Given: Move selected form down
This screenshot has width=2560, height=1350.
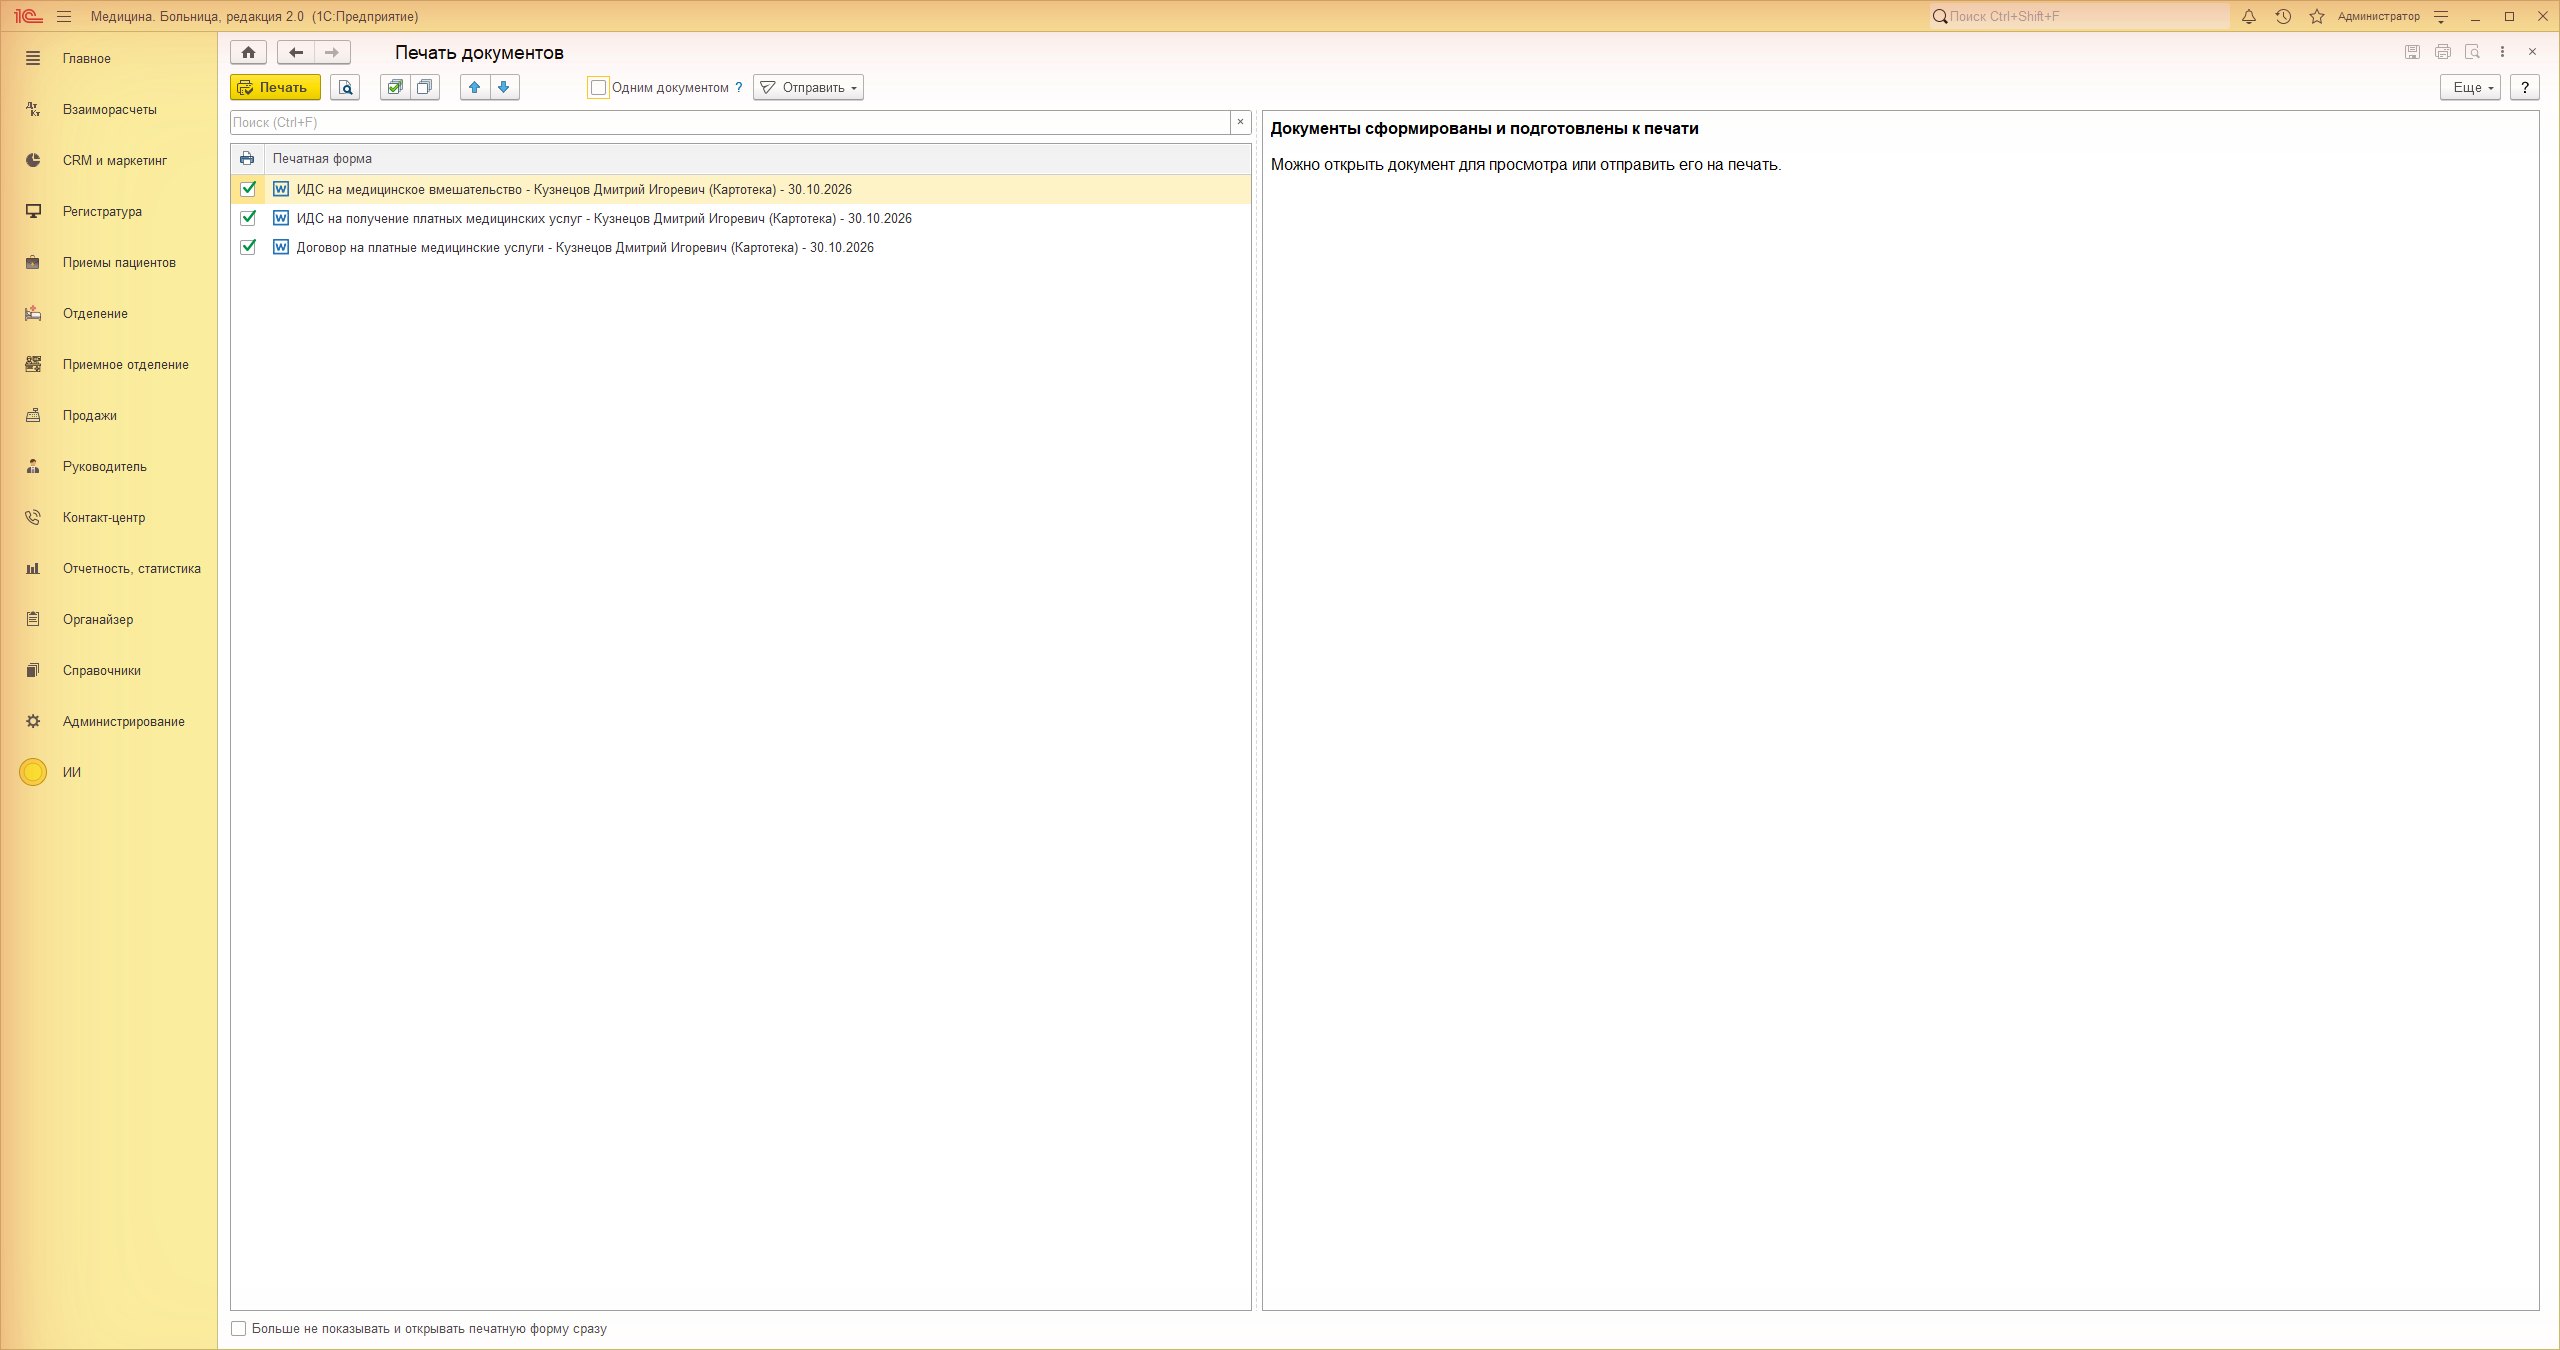Looking at the screenshot, I should [504, 87].
